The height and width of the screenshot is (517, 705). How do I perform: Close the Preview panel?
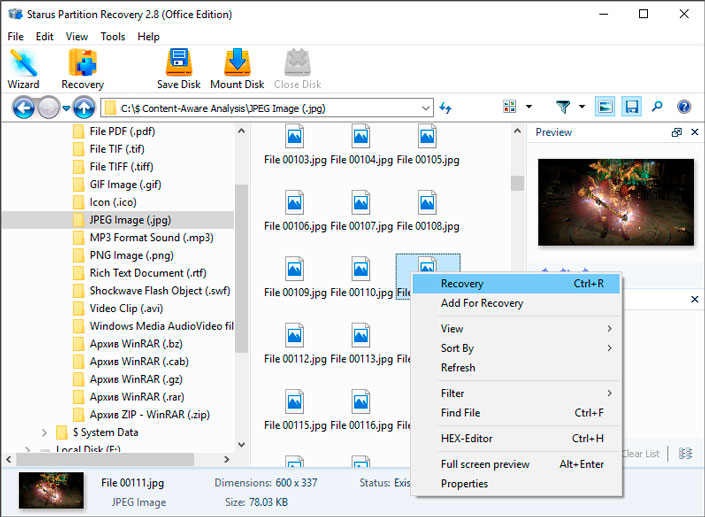coord(695,132)
